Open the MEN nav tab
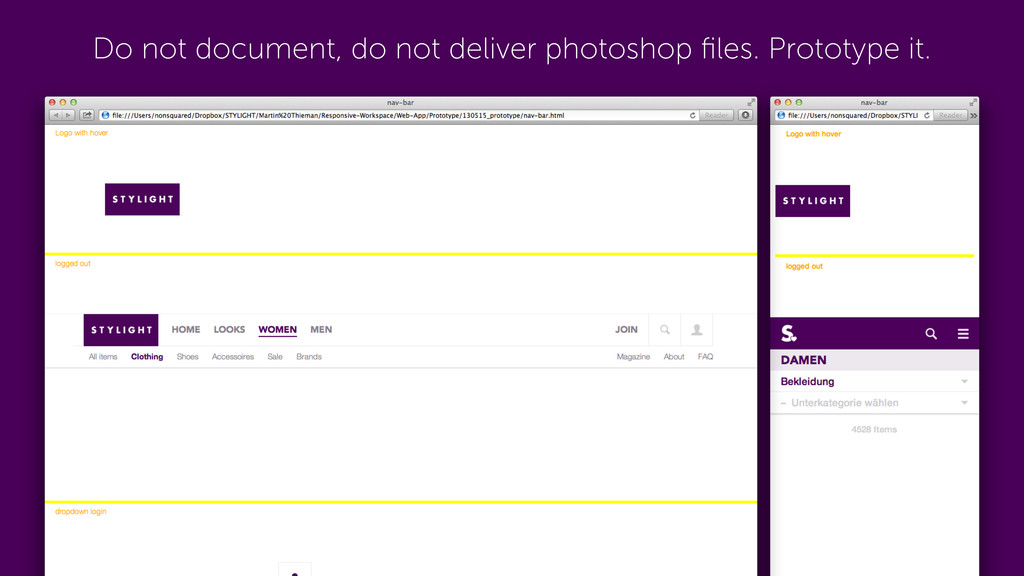The image size is (1024, 576). click(x=321, y=330)
